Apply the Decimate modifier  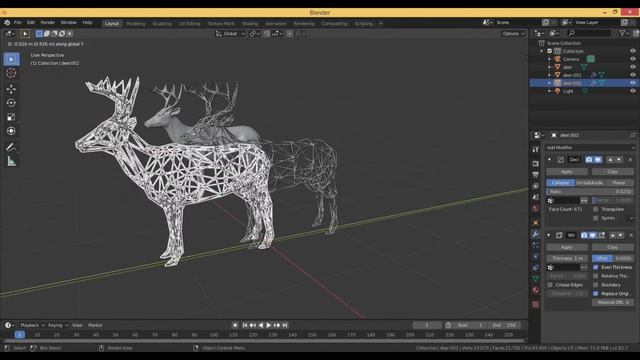point(567,172)
